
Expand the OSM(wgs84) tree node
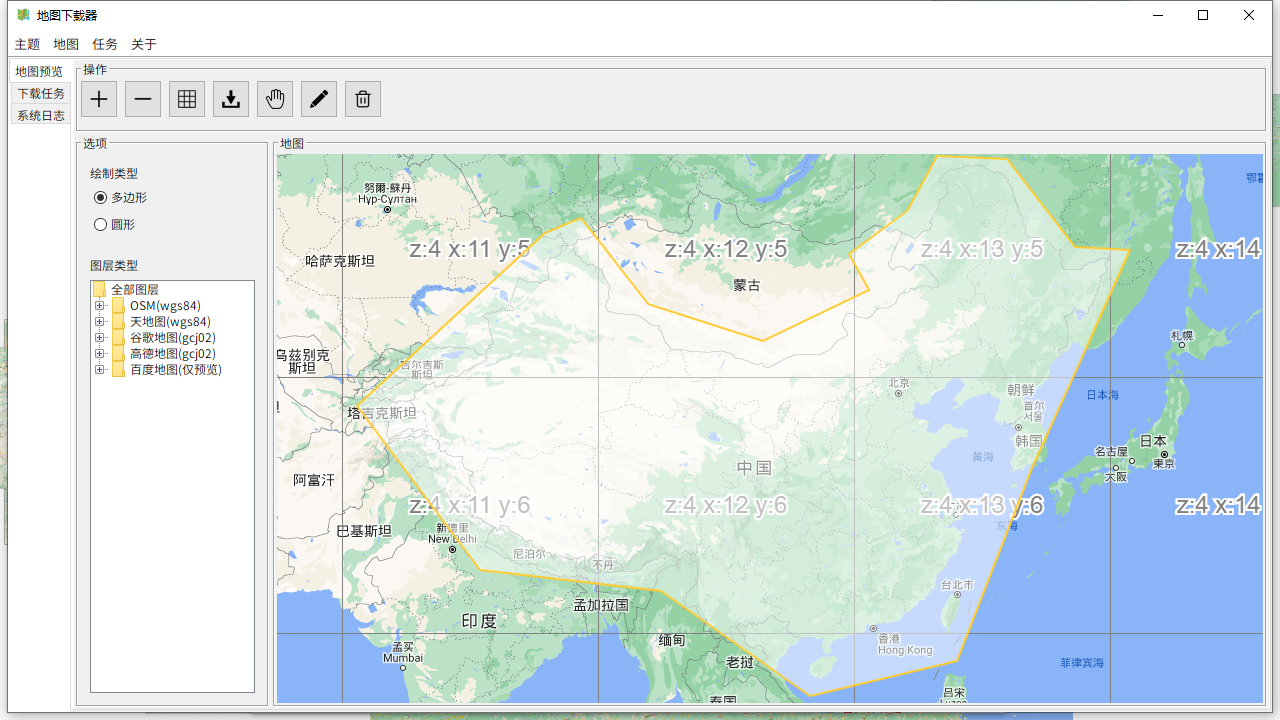(99, 306)
